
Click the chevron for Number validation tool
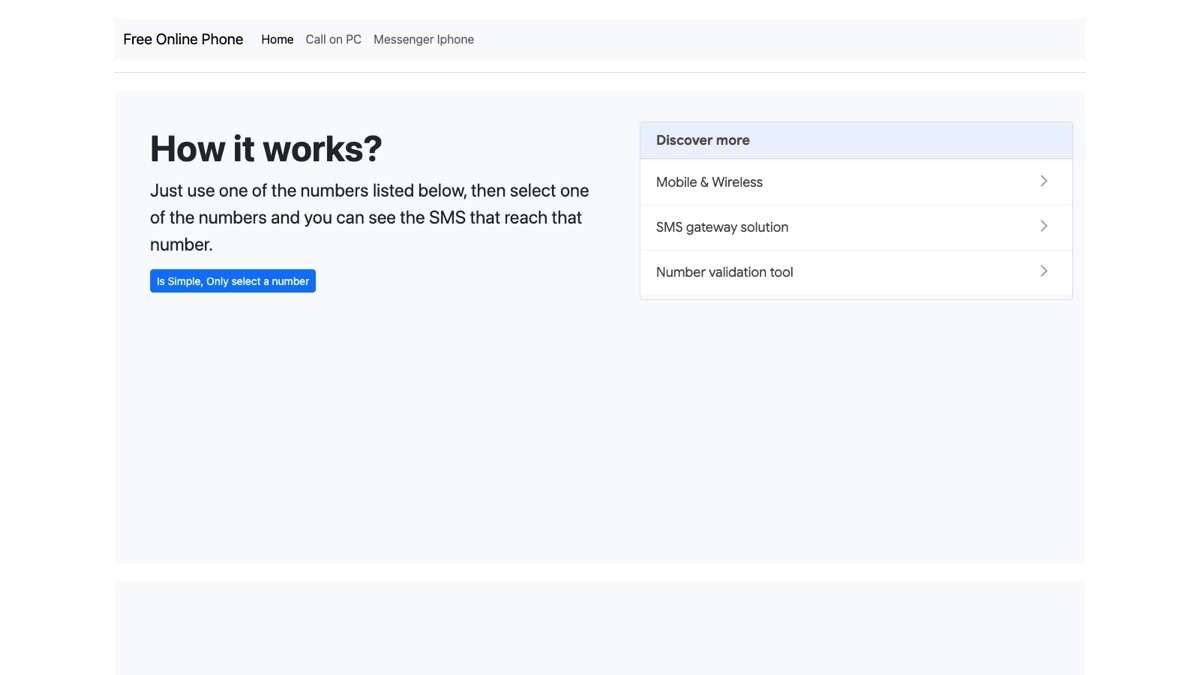1043,271
